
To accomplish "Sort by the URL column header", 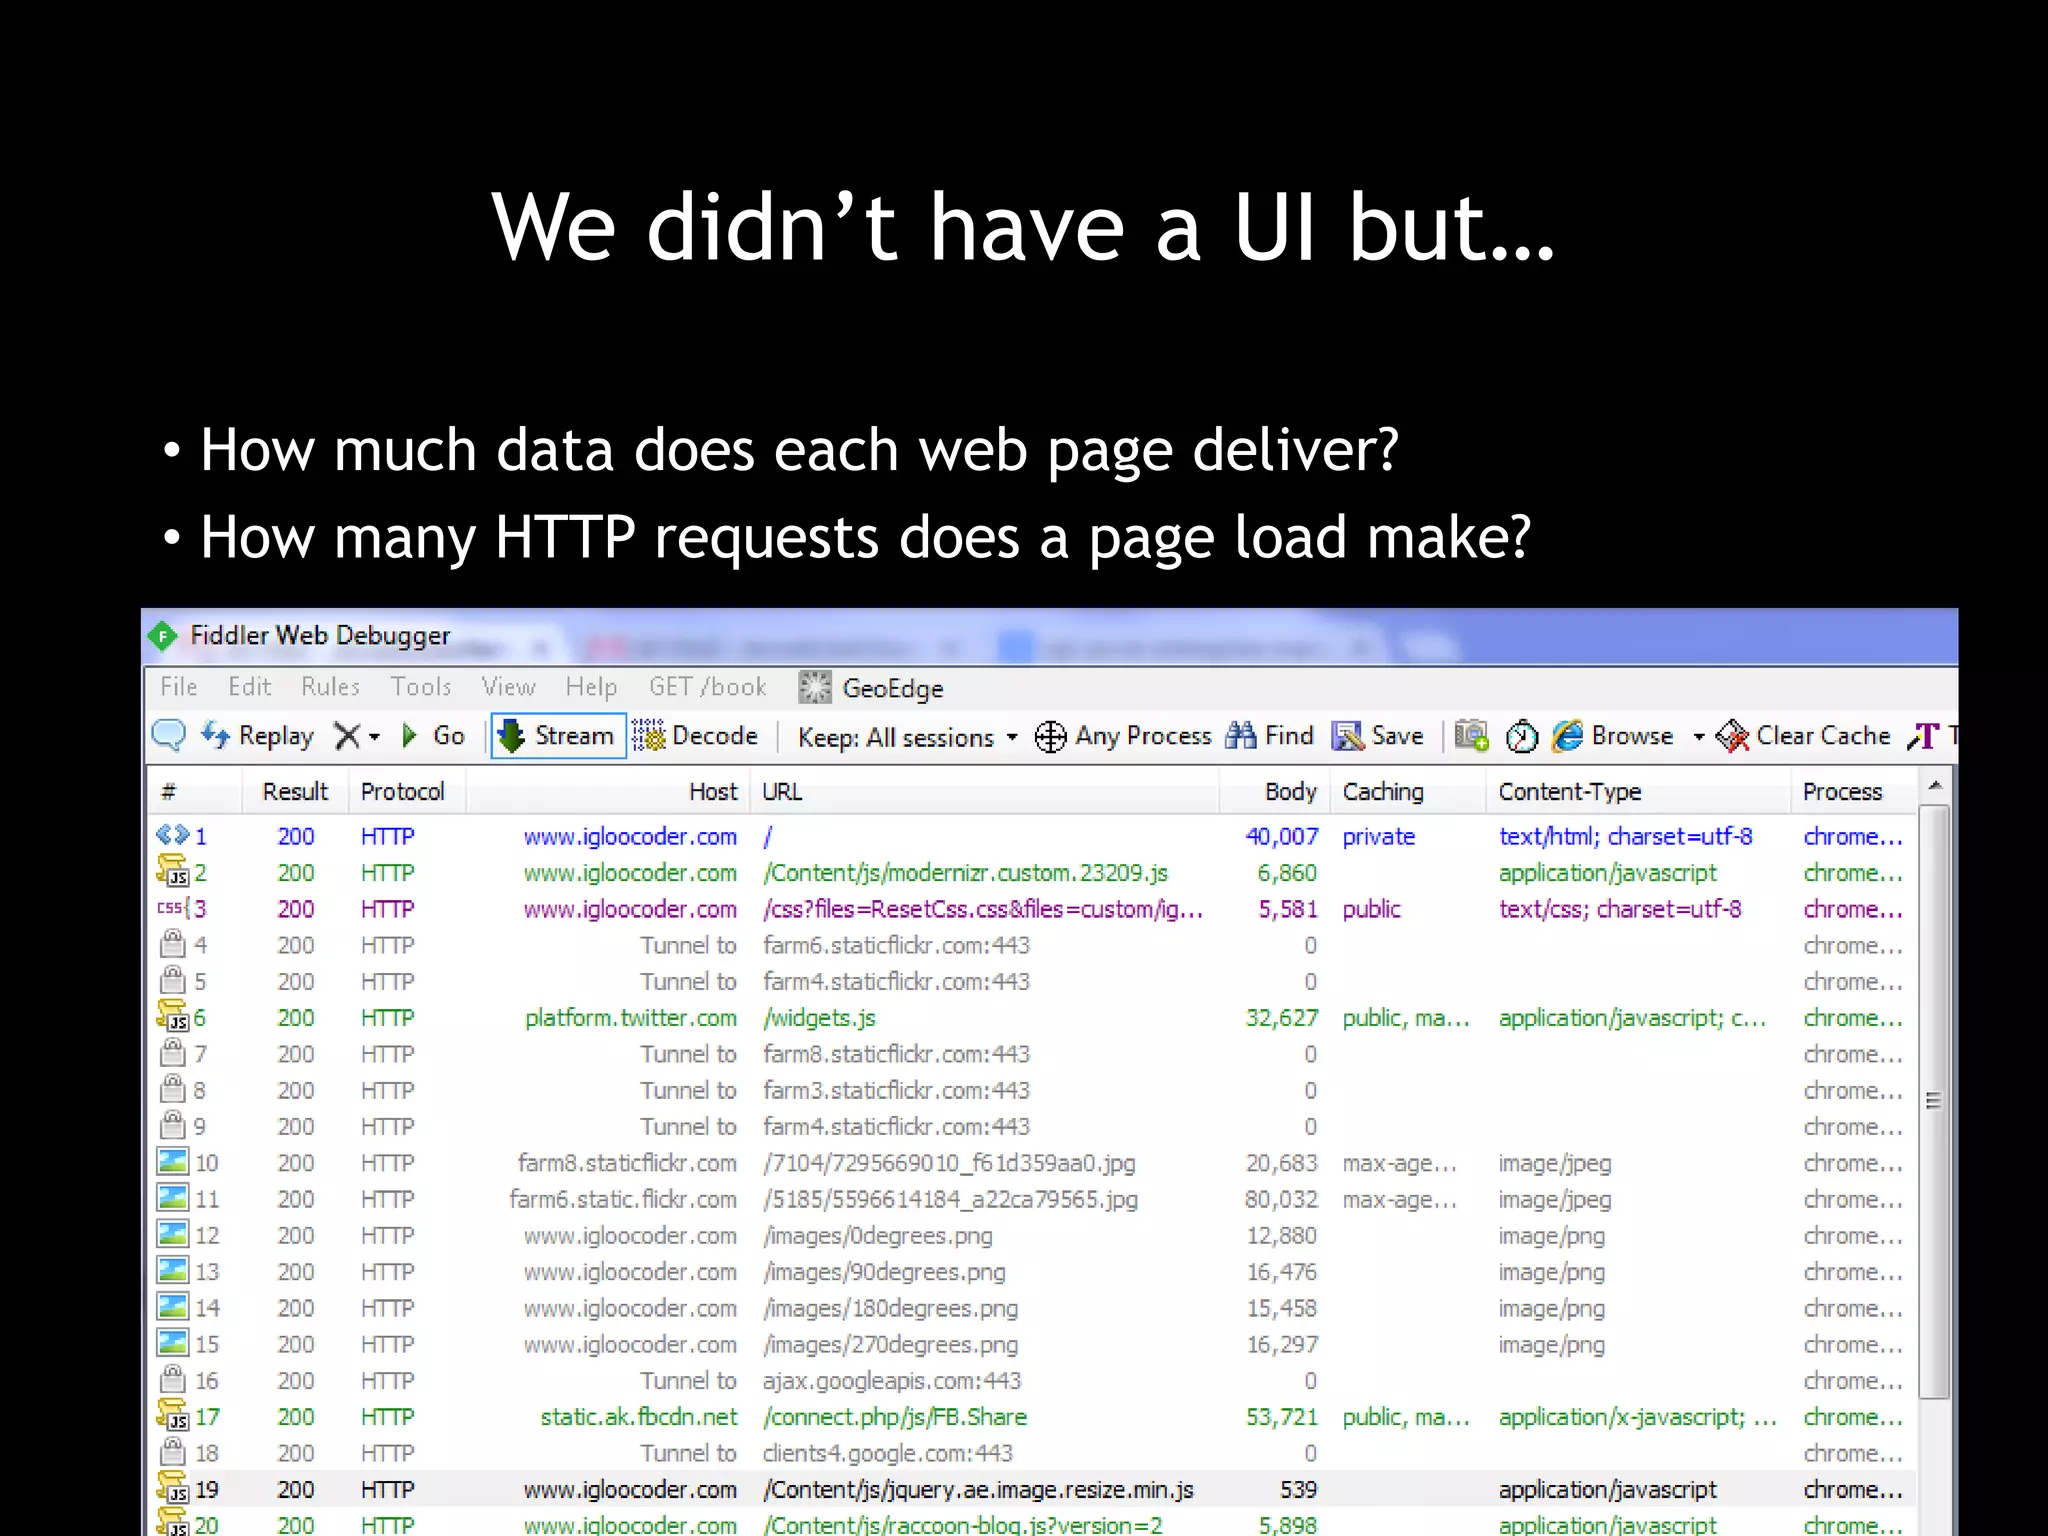I will (x=985, y=792).
